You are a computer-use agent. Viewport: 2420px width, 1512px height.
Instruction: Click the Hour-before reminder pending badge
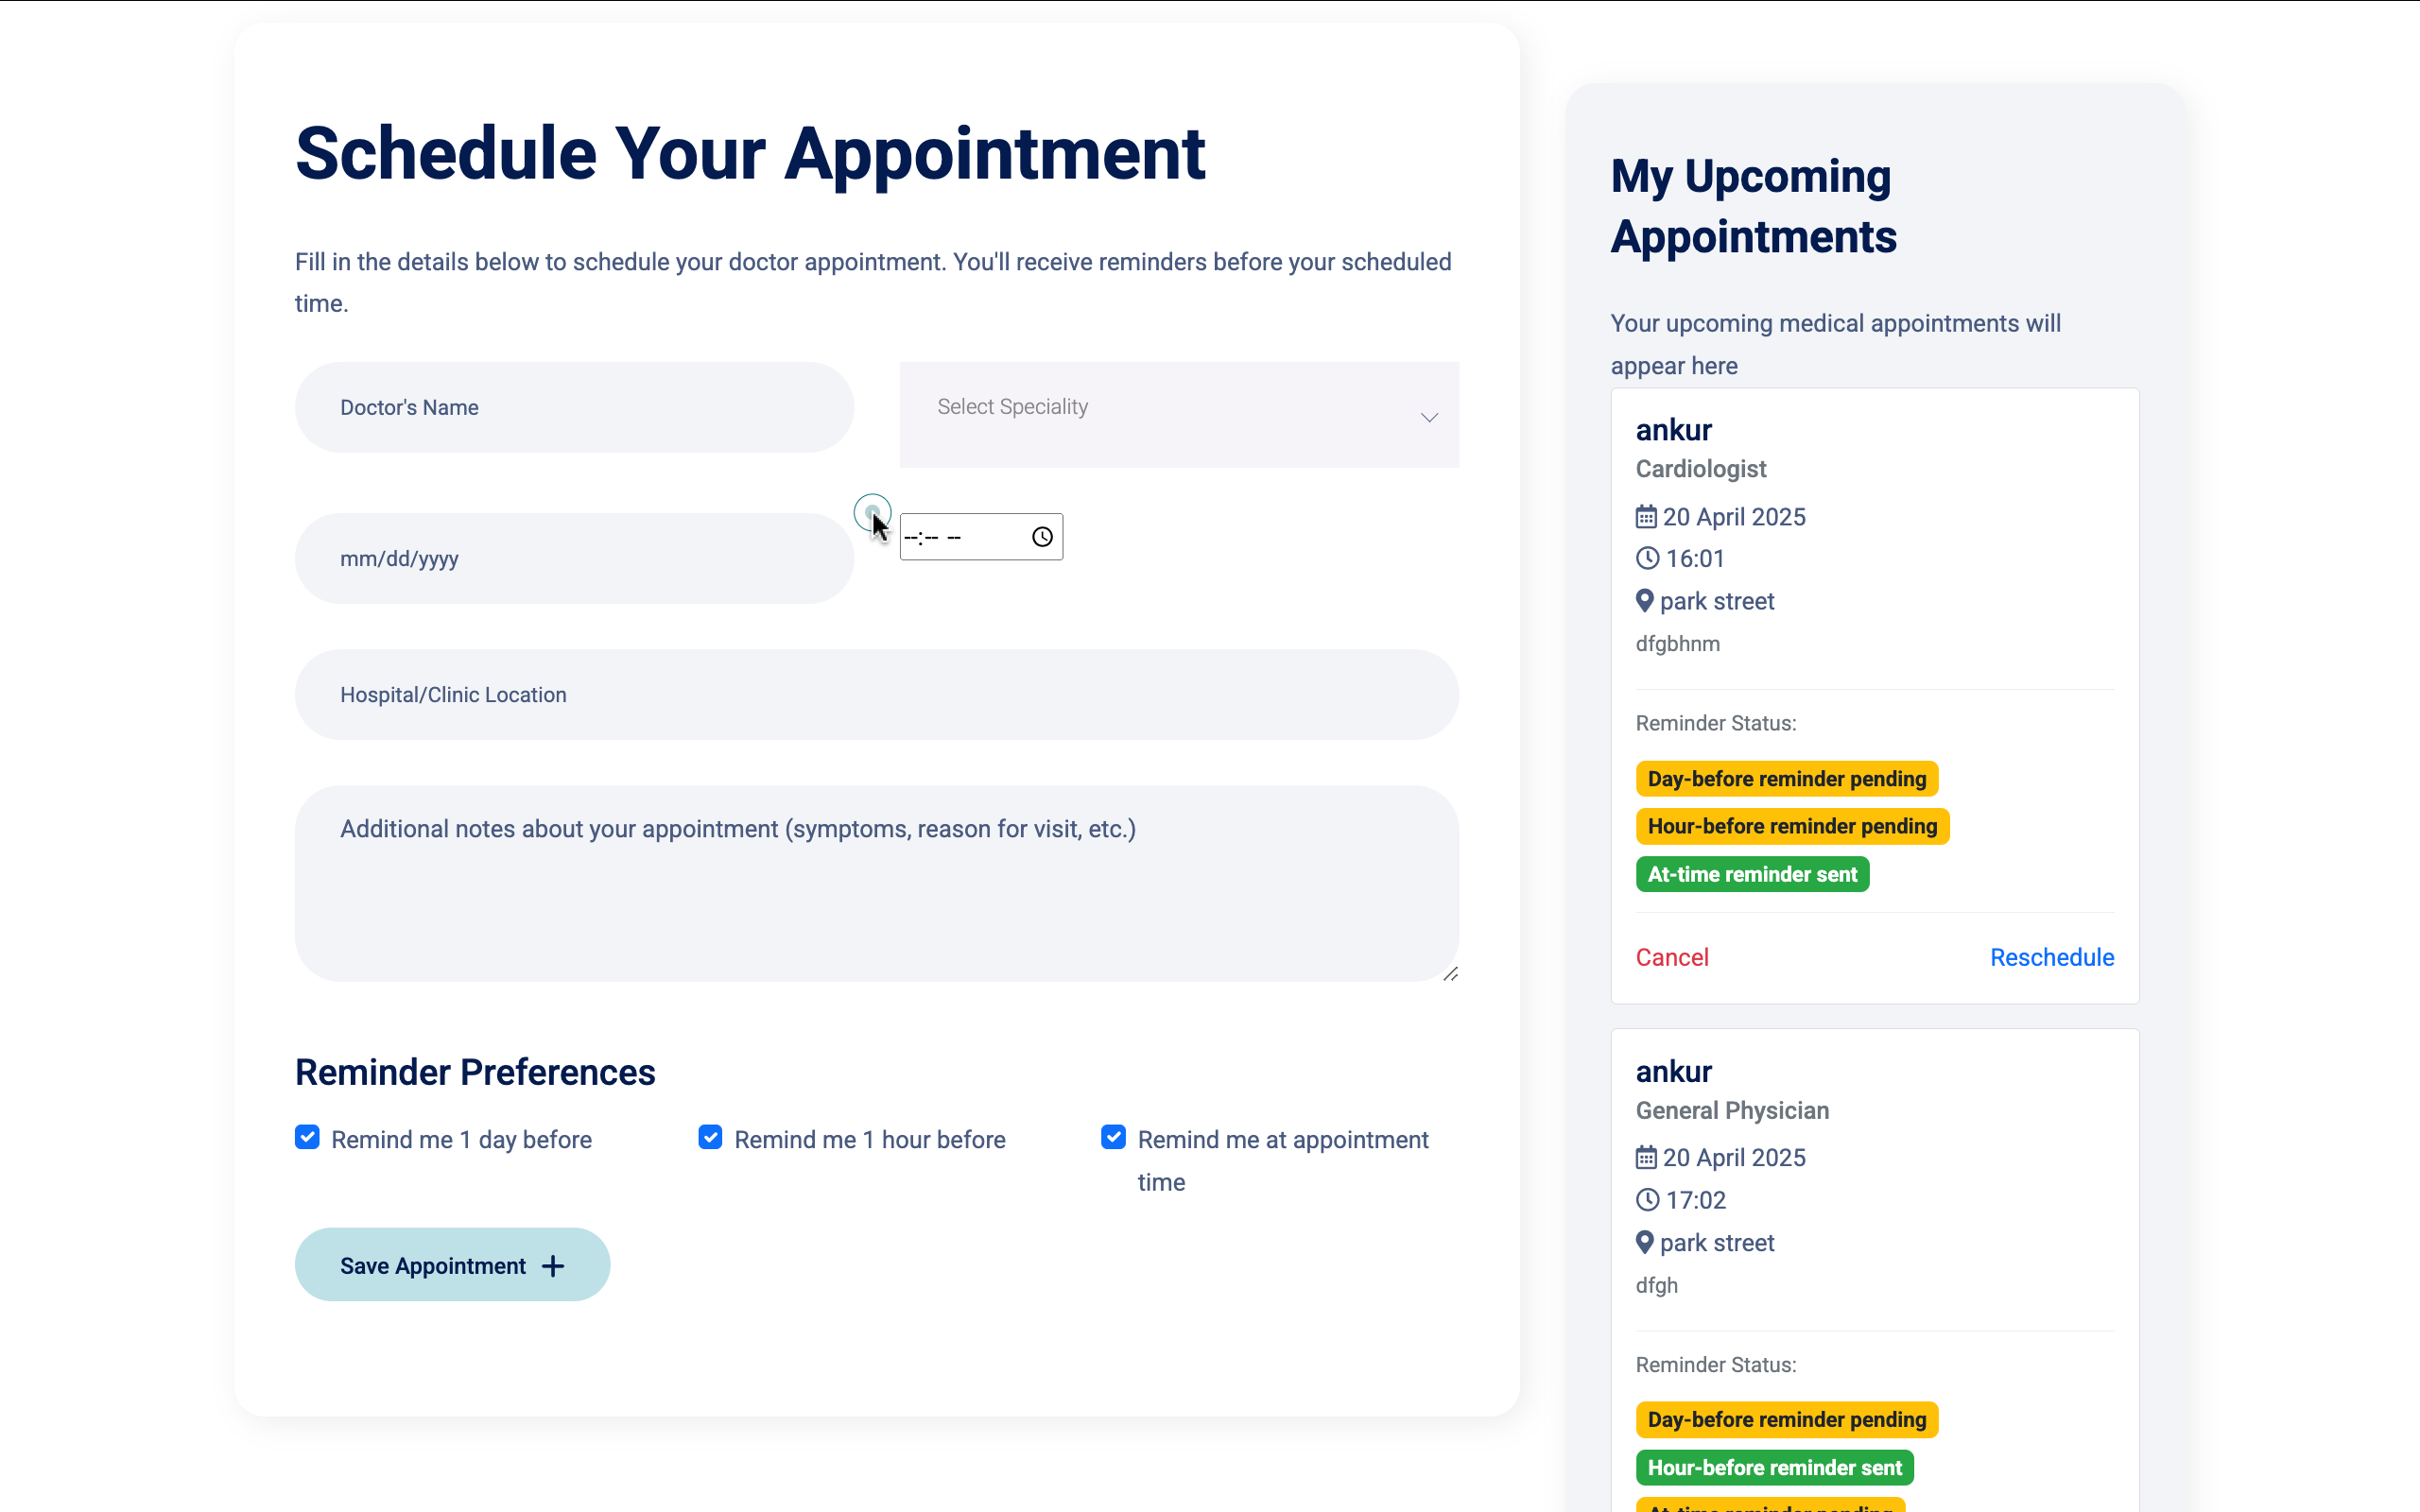[x=1792, y=826]
